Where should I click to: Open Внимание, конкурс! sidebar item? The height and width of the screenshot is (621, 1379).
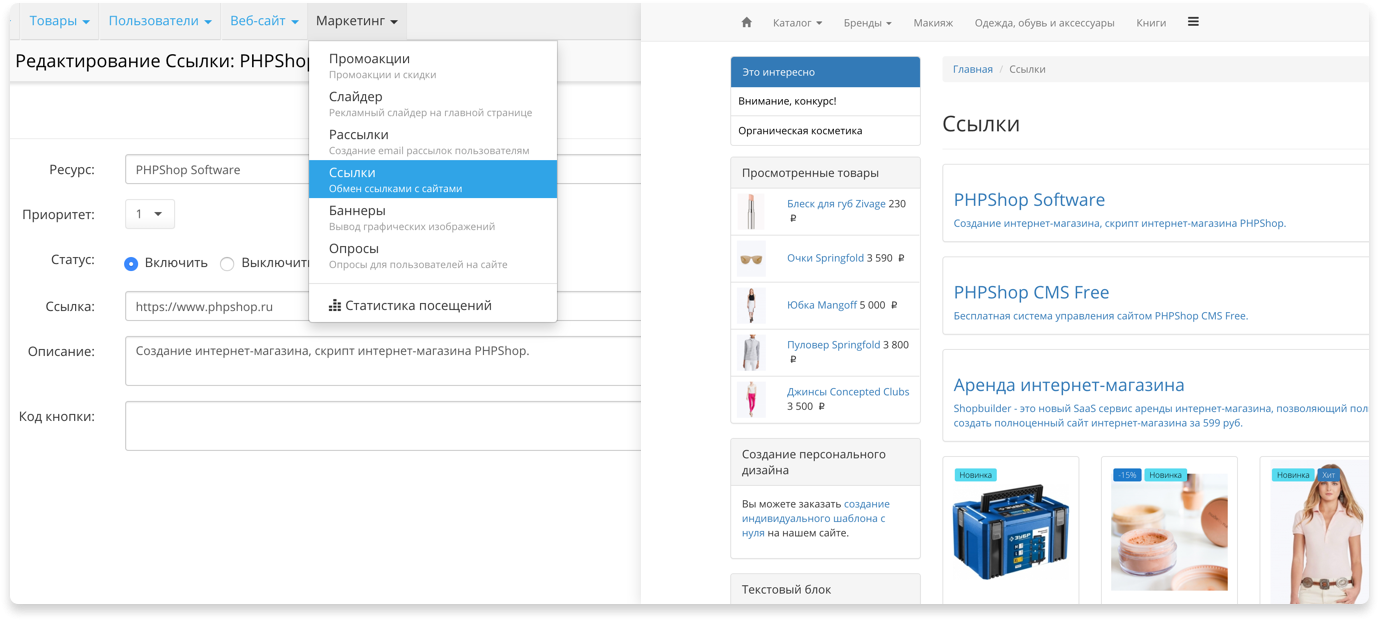(x=825, y=101)
